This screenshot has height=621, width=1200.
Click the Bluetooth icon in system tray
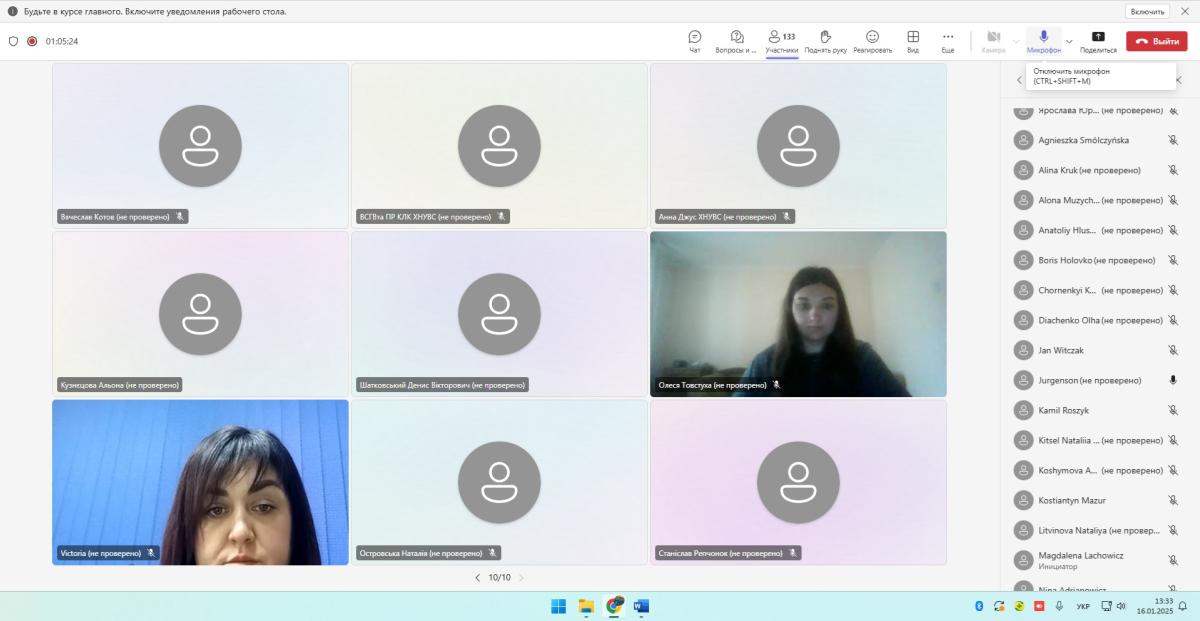(x=979, y=606)
